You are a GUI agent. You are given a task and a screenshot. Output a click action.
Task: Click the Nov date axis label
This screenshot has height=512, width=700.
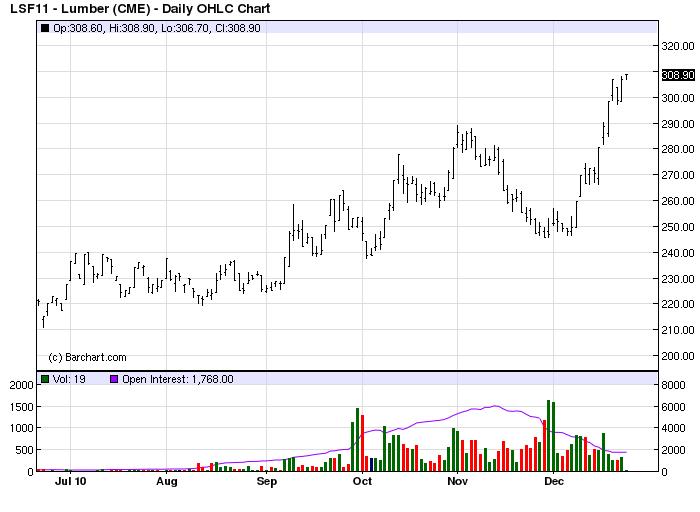point(457,481)
